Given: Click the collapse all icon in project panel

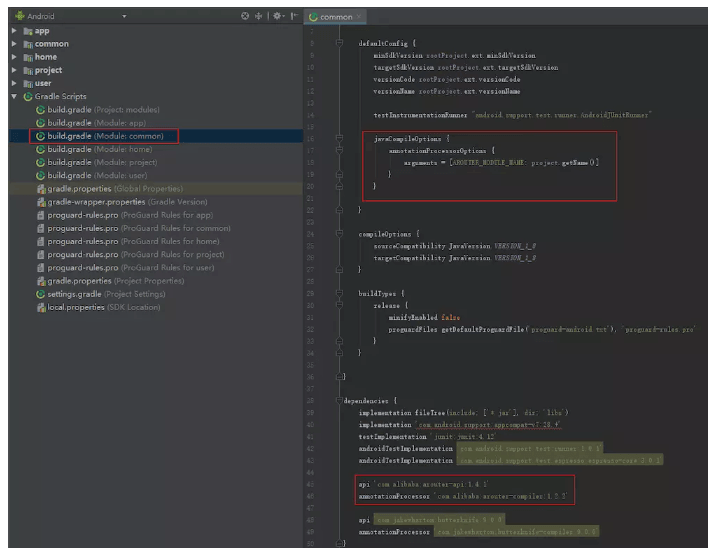Looking at the screenshot, I should tap(259, 17).
